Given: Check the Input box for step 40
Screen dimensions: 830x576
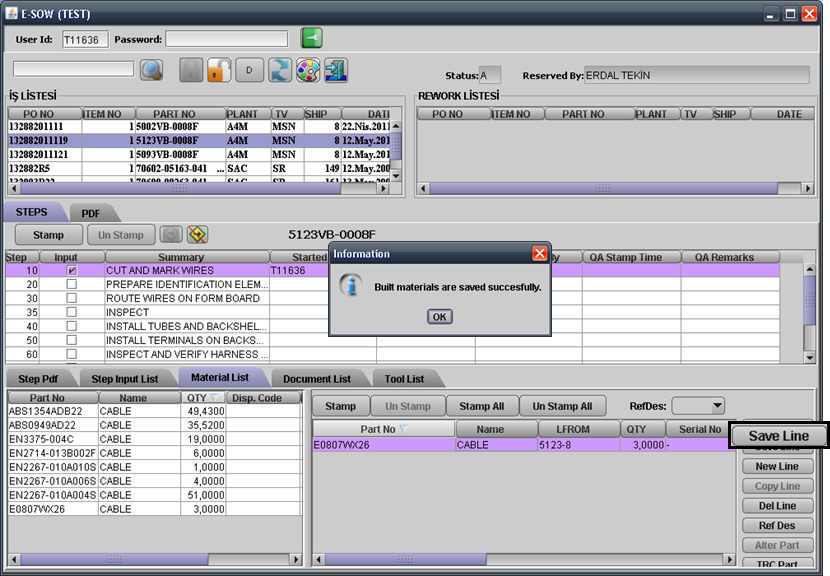Looking at the screenshot, I should coord(71,326).
